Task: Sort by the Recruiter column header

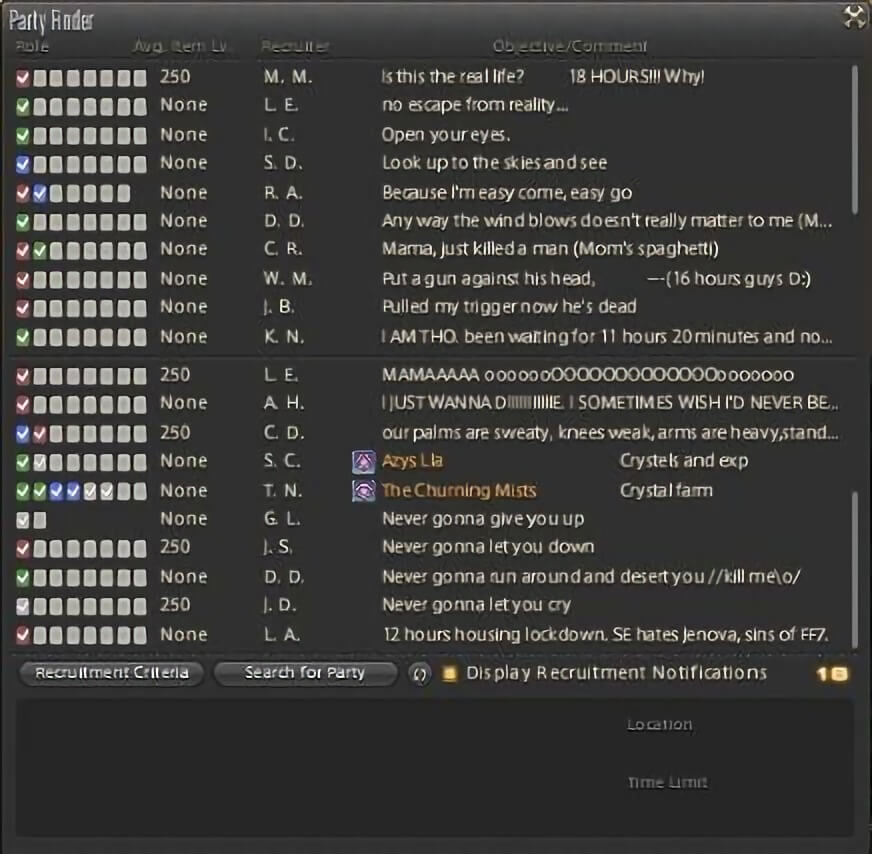Action: [x=295, y=47]
